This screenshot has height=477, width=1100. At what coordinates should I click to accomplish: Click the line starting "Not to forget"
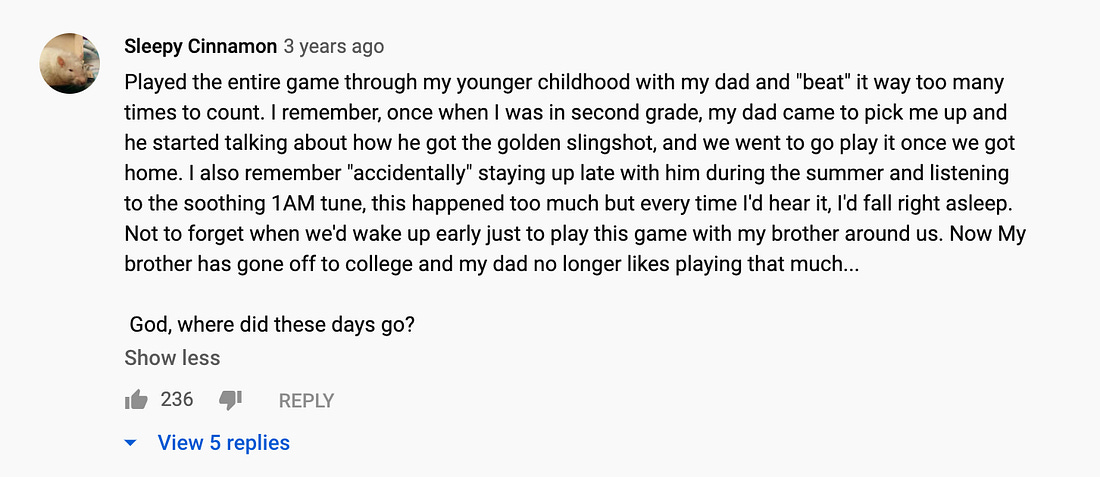click(x=575, y=234)
